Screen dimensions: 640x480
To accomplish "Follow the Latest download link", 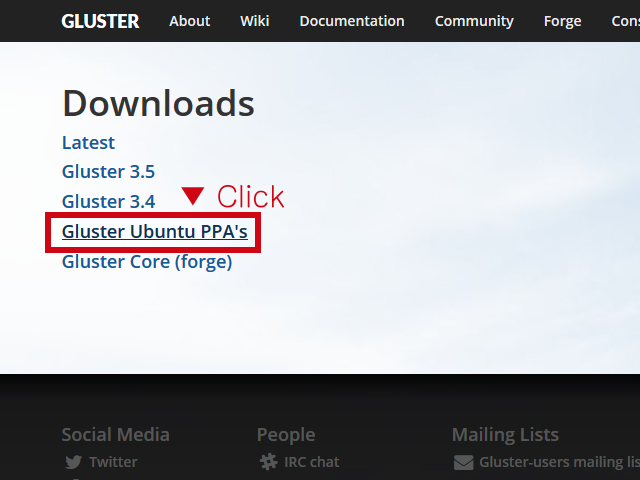I will [88, 142].
